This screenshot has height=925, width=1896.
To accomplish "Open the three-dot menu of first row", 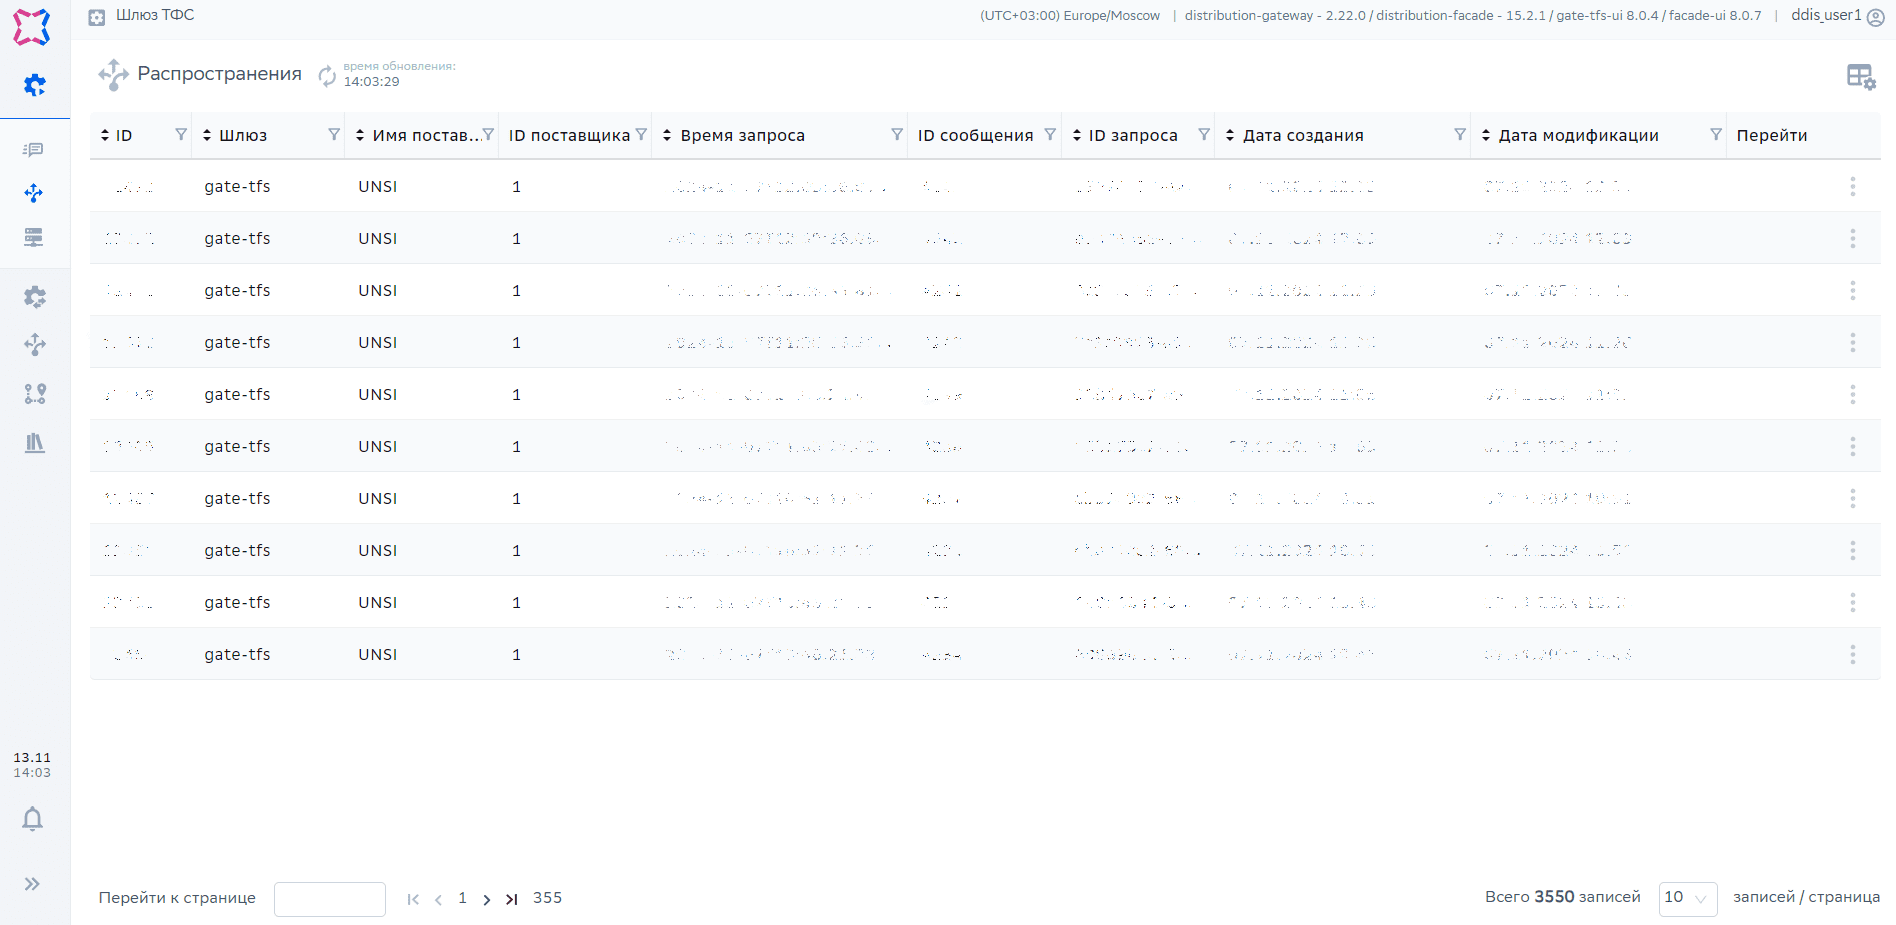I will (x=1852, y=187).
